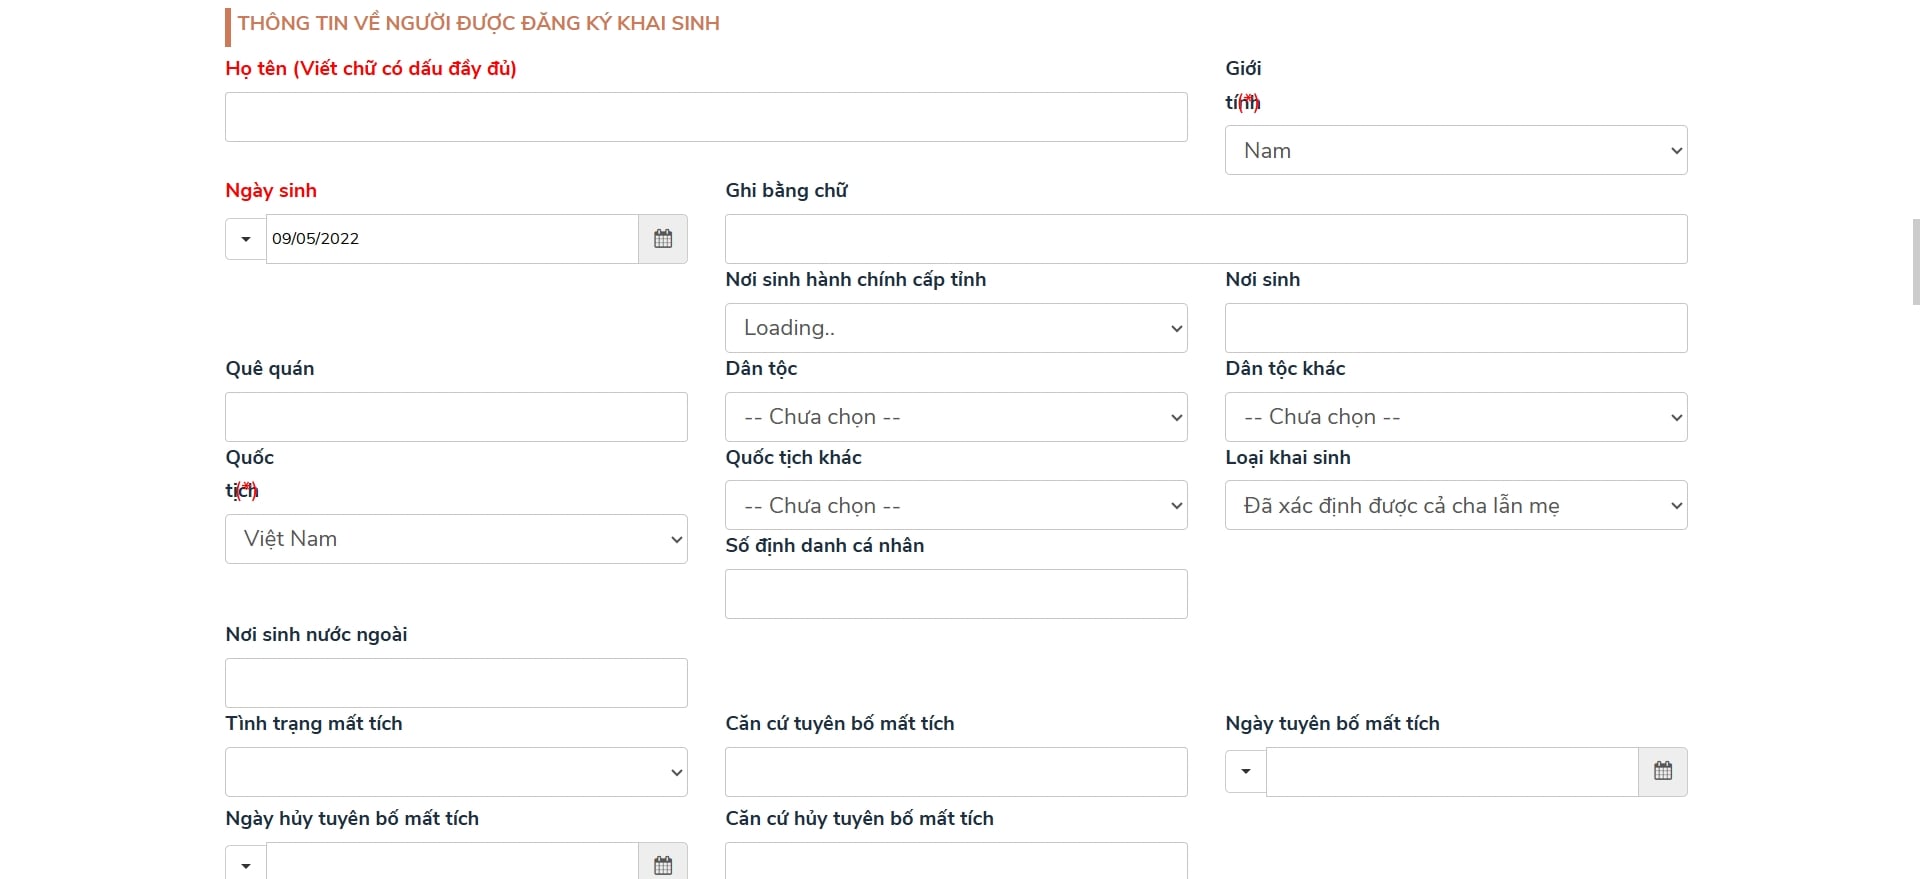Focus the Nơi sinh nước ngoài field
This screenshot has width=1920, height=879.
click(x=456, y=683)
